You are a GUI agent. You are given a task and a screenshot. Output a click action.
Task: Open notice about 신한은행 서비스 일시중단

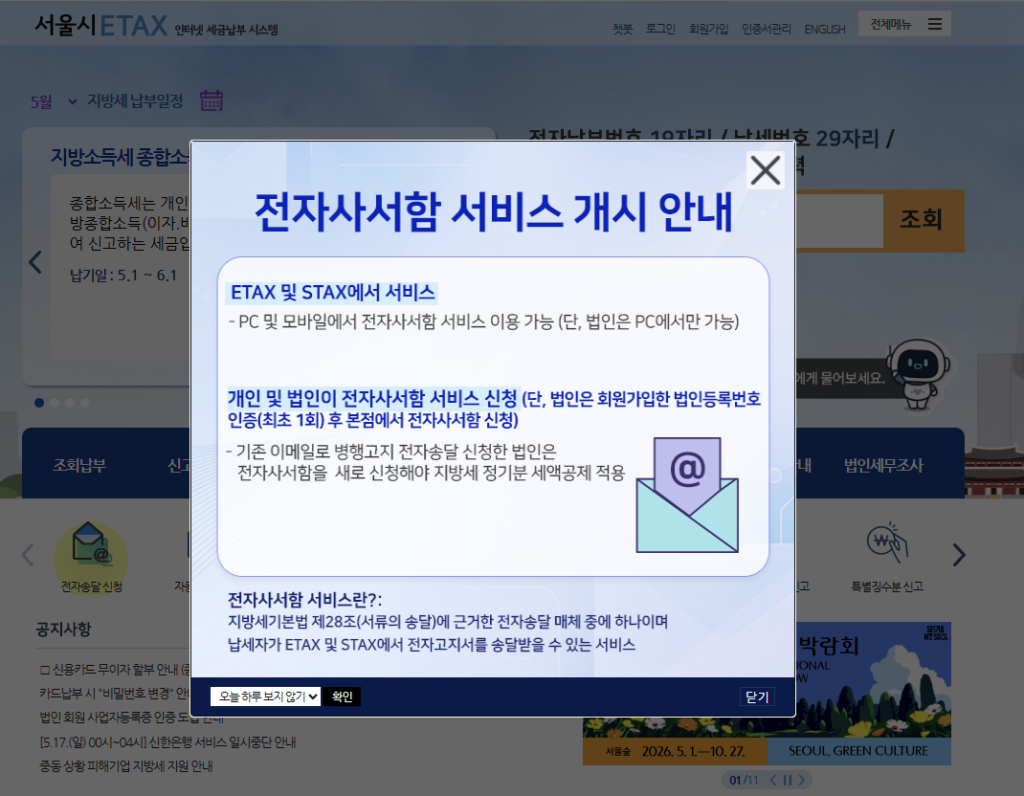click(x=167, y=742)
